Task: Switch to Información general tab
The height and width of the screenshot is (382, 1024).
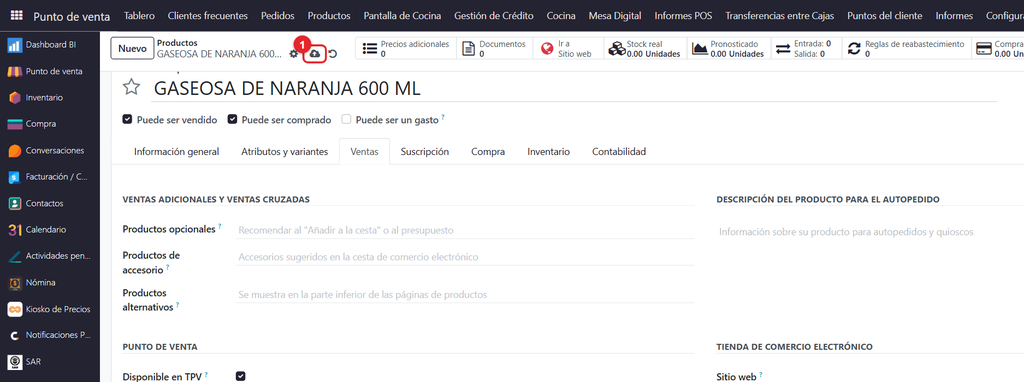Action: tap(176, 151)
